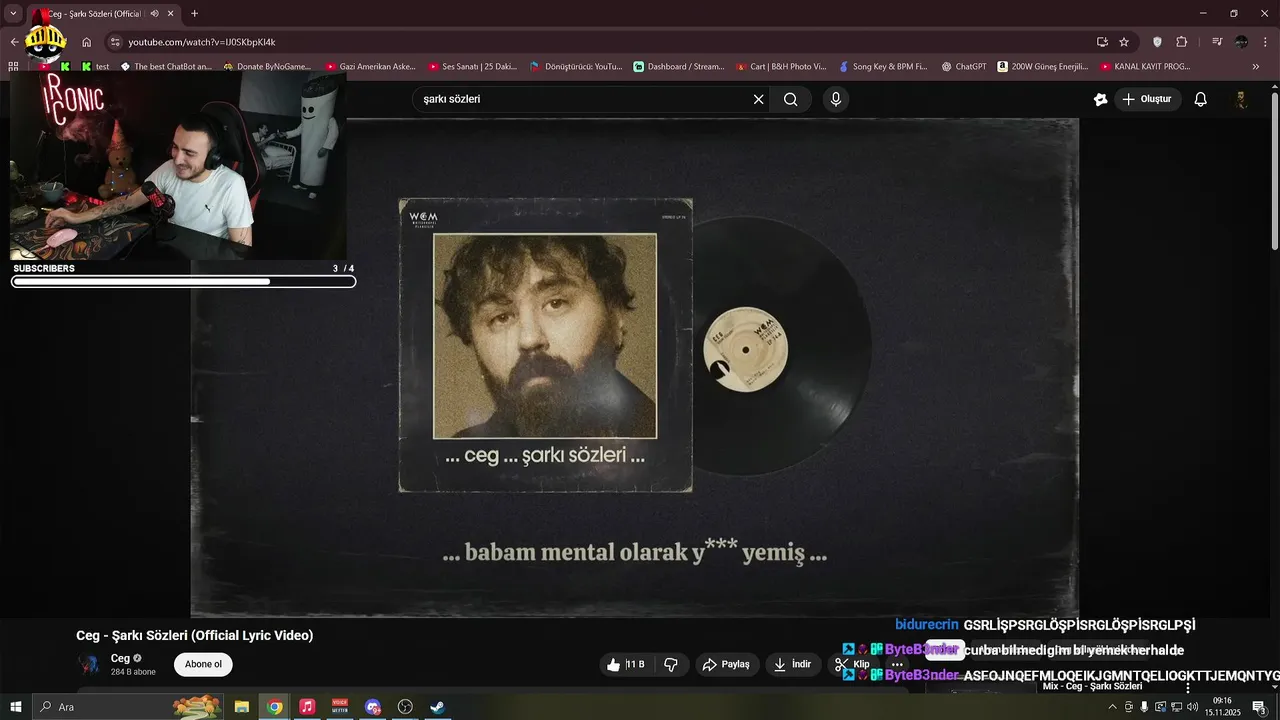
Task: Open Steam from the taskbar
Action: click(438, 707)
